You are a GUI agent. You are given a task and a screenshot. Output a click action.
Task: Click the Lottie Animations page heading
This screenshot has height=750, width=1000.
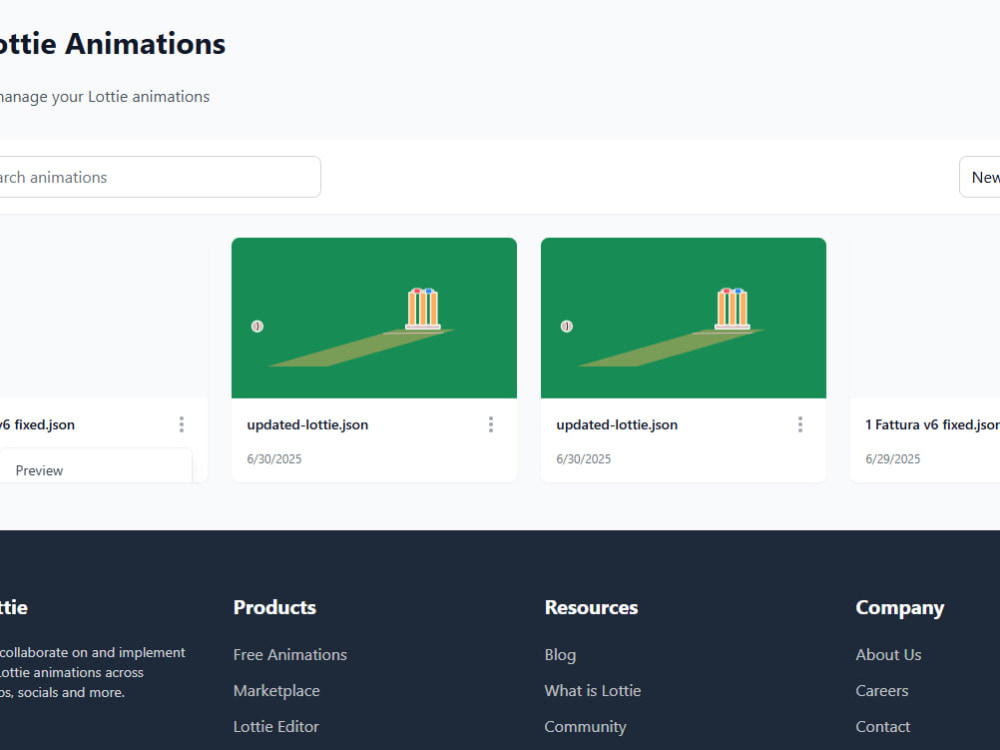(x=112, y=44)
